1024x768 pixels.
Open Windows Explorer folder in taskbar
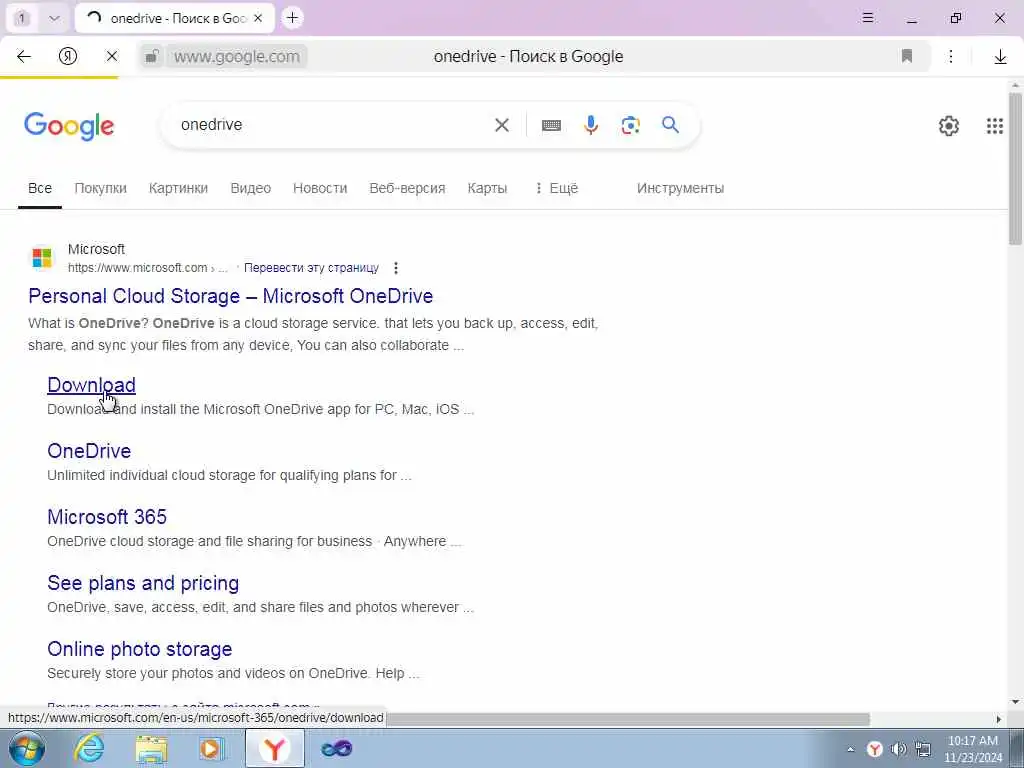point(152,748)
